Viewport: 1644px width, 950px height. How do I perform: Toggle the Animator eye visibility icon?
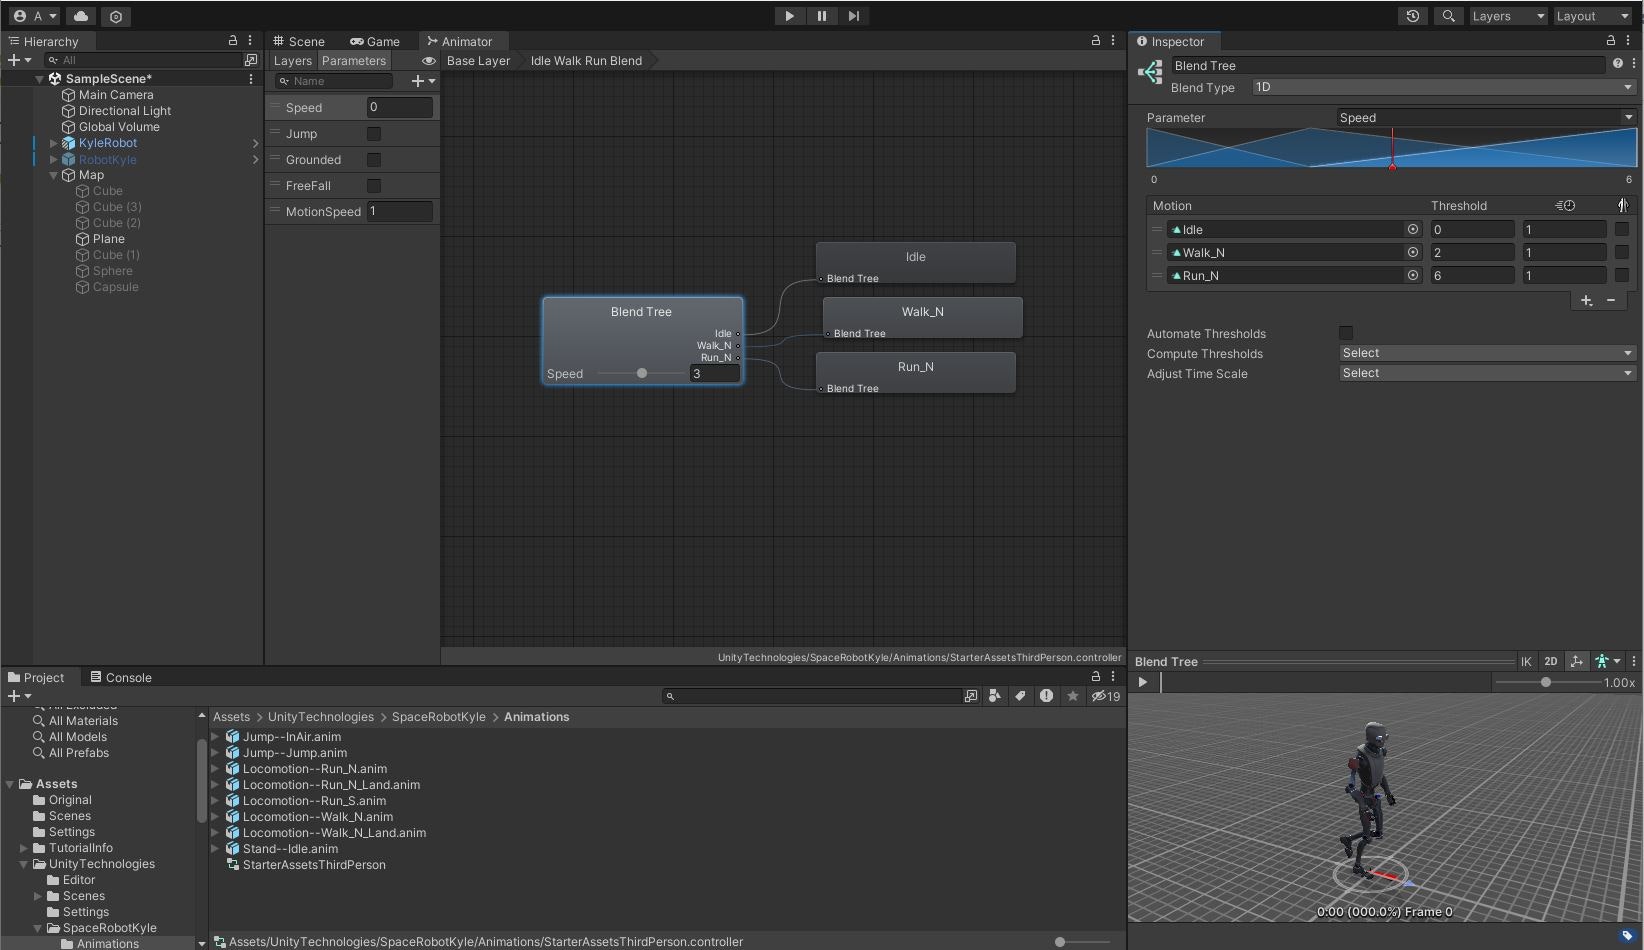click(x=428, y=61)
